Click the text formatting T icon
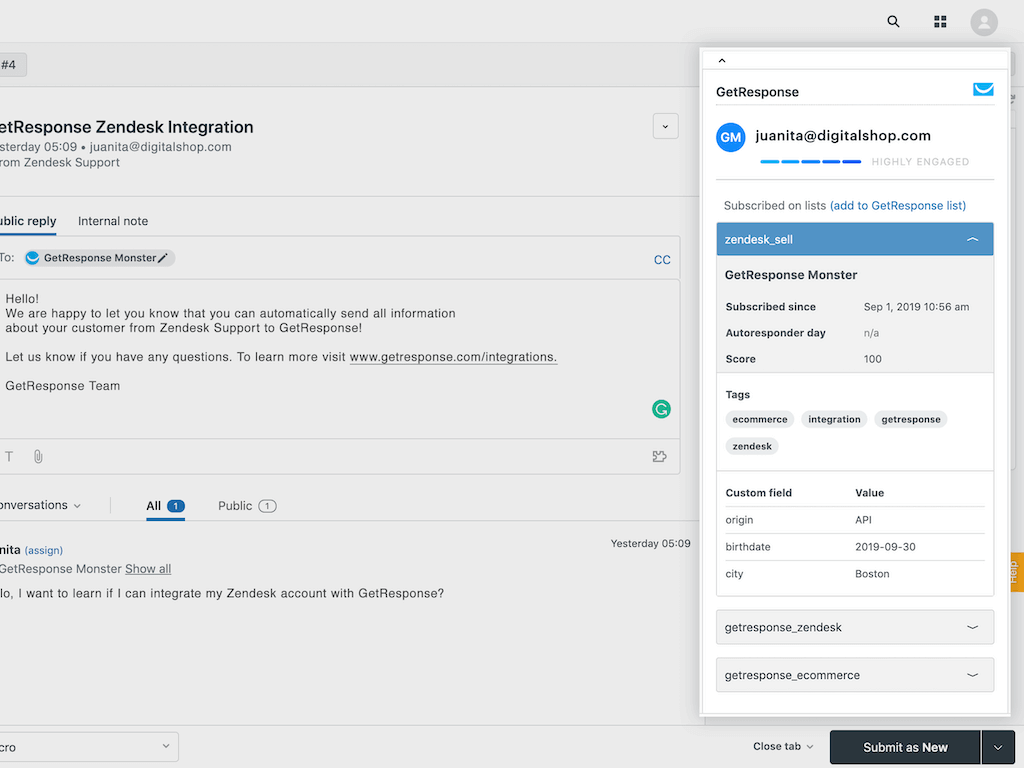 pyautogui.click(x=9, y=456)
